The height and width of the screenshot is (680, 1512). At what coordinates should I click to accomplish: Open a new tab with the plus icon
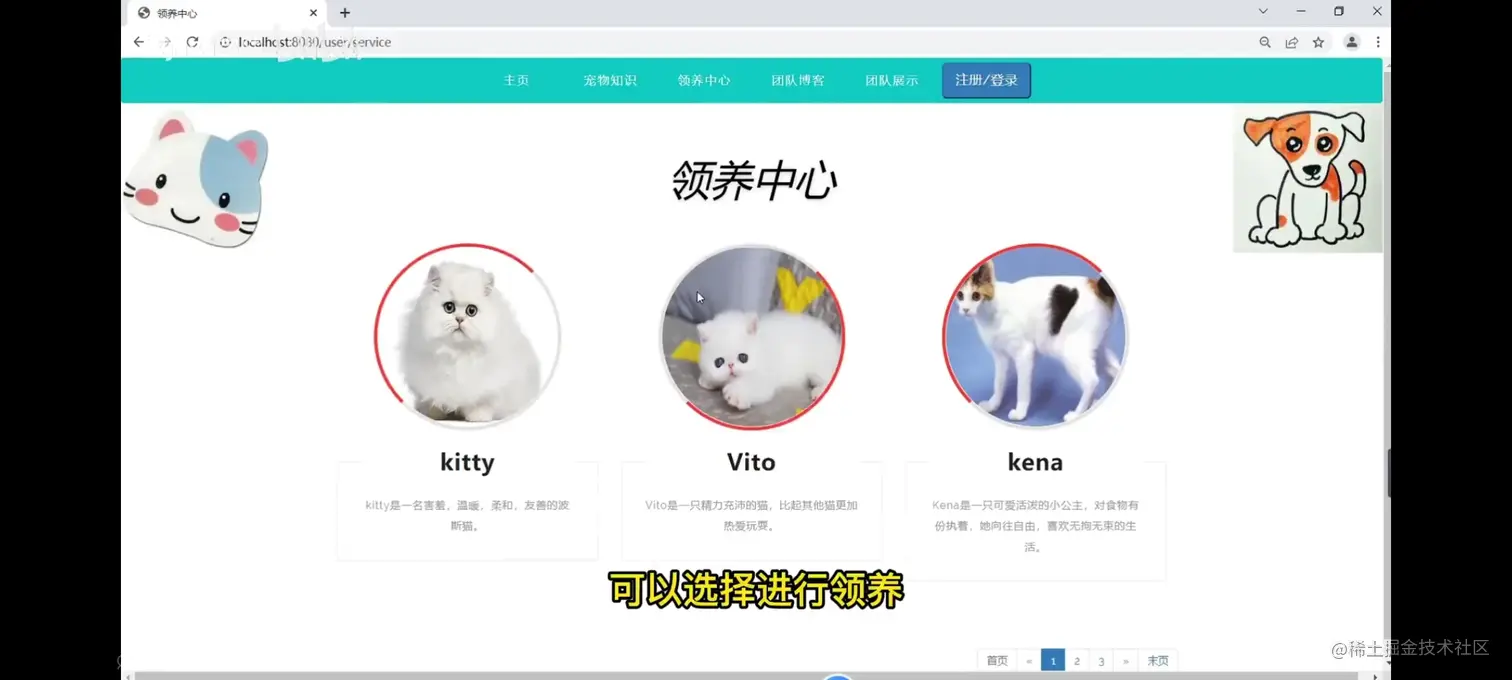point(345,13)
